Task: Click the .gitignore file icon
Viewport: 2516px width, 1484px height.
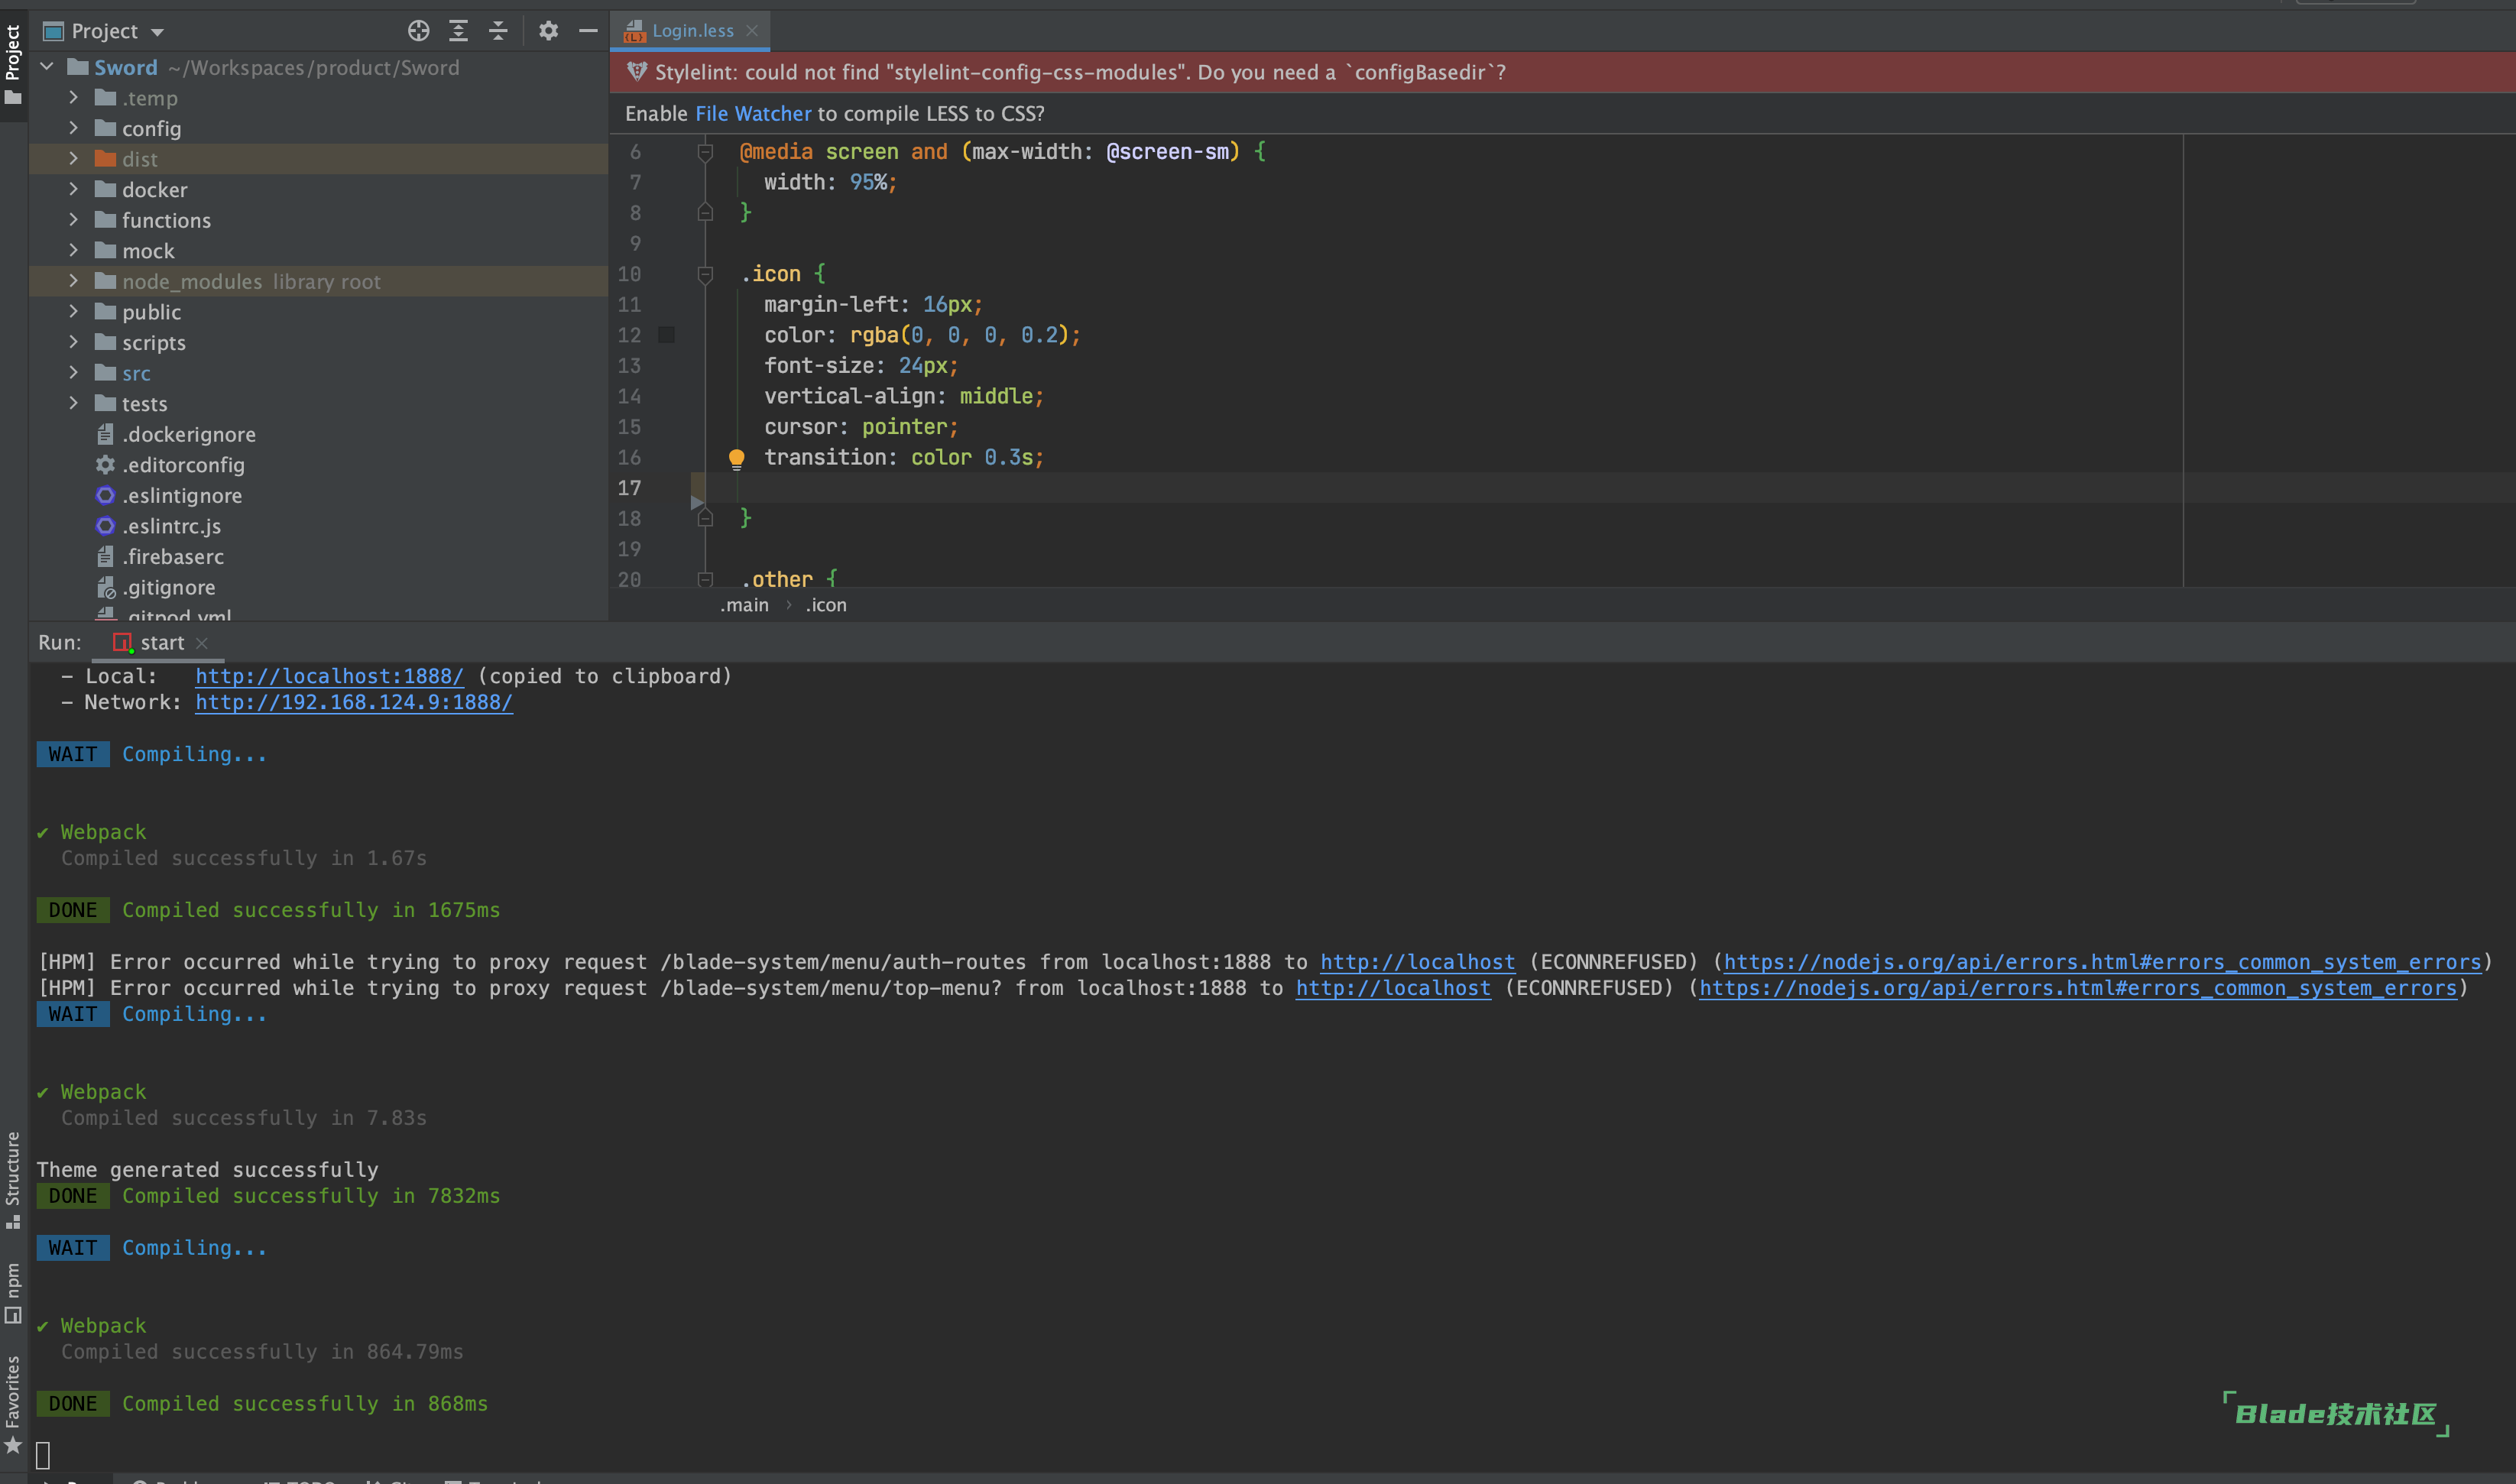Action: click(x=105, y=587)
